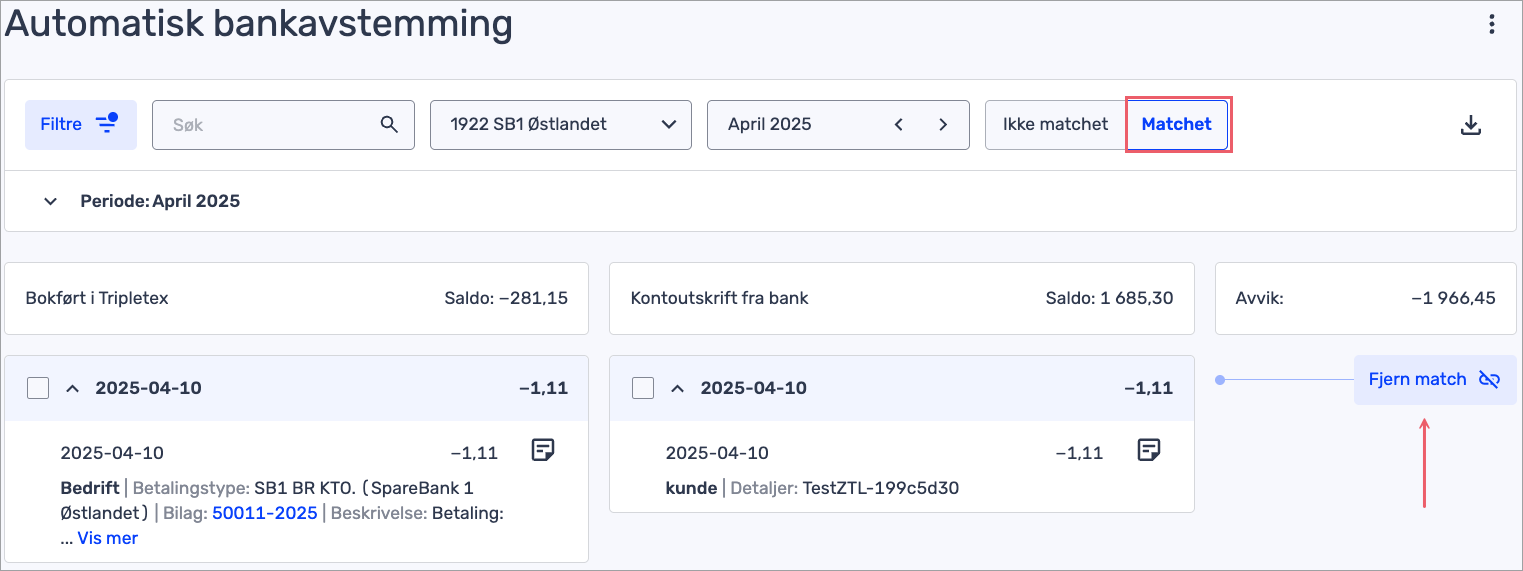
Task: Expand description with Vis mer link
Action: tap(107, 538)
